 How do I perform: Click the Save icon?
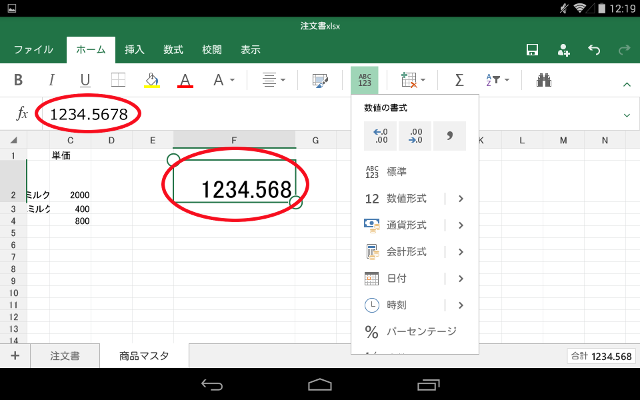(532, 50)
